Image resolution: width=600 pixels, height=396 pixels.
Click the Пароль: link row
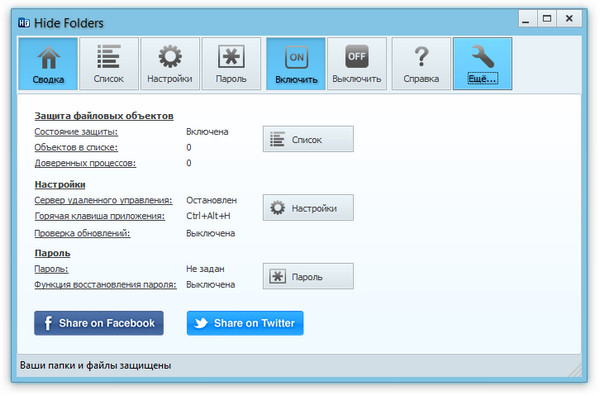[51, 269]
